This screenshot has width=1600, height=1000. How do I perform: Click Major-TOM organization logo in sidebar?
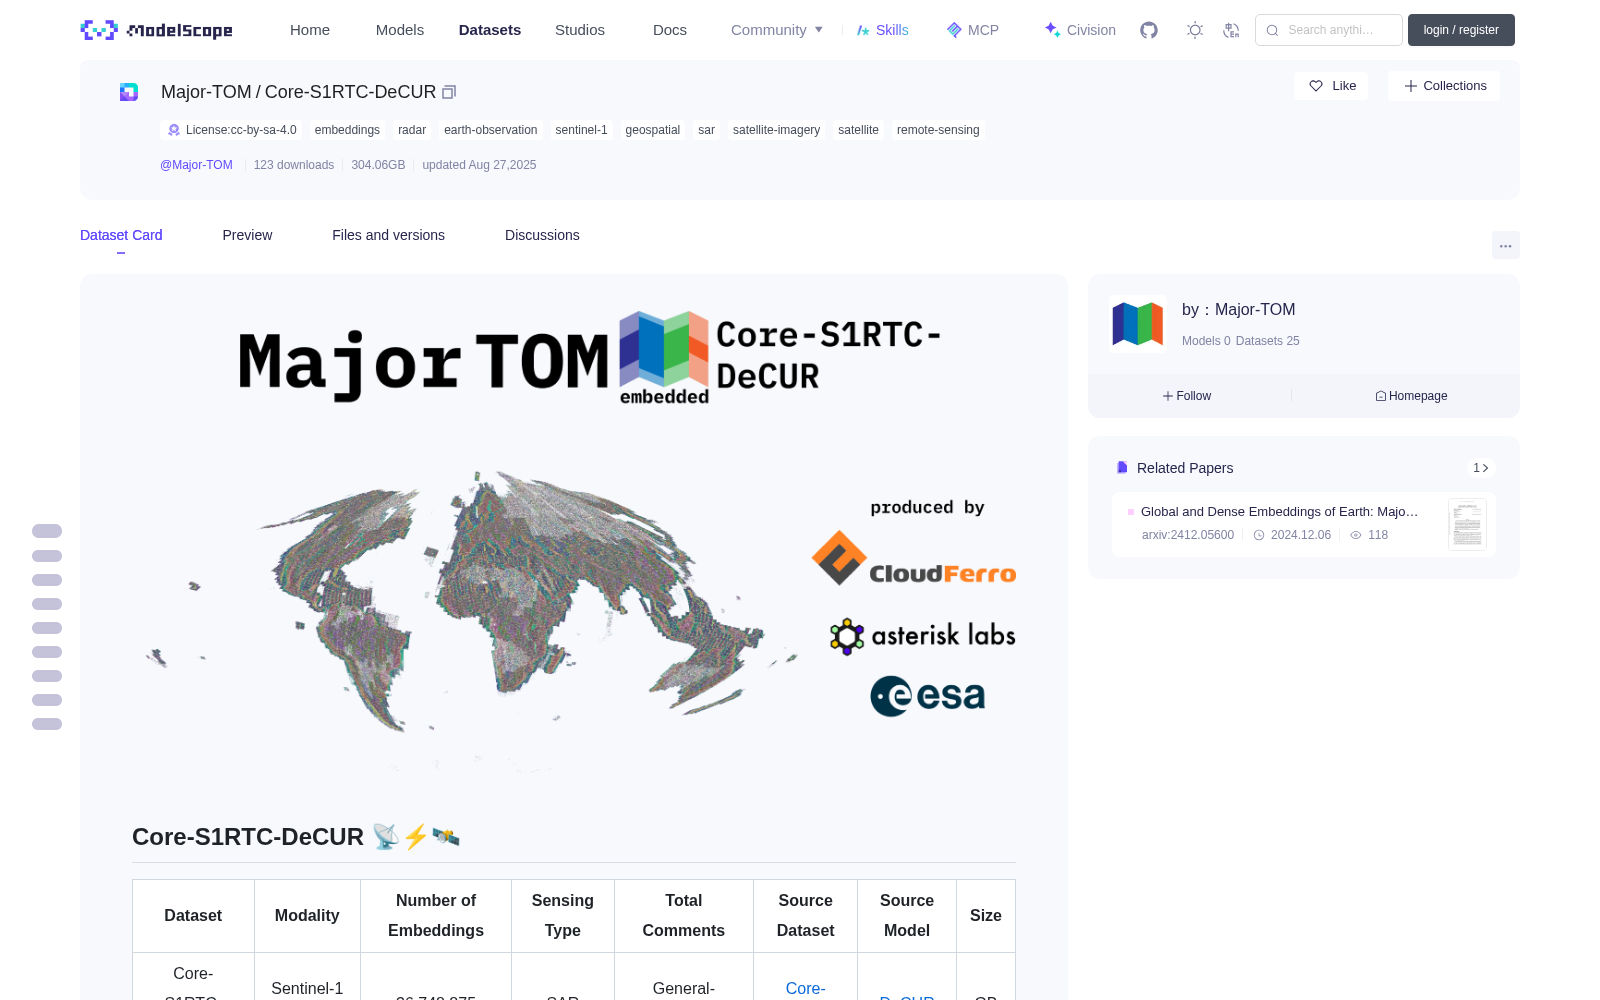click(x=1138, y=324)
